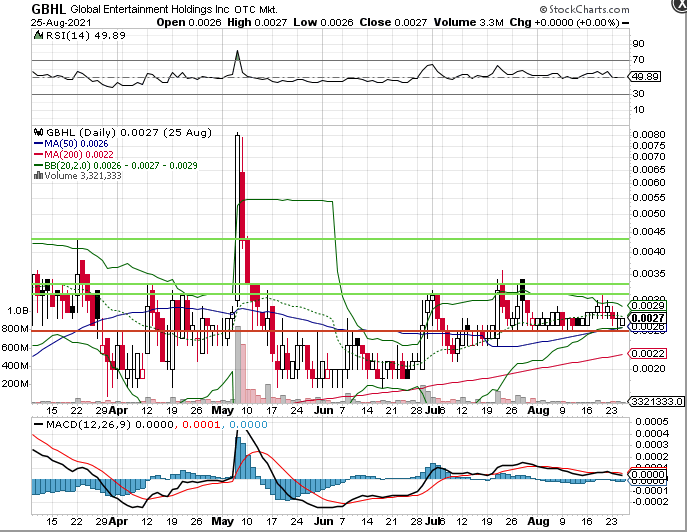
Task: Click the volume bars icon beside Volume 3,321,333
Action: pyautogui.click(x=39, y=176)
